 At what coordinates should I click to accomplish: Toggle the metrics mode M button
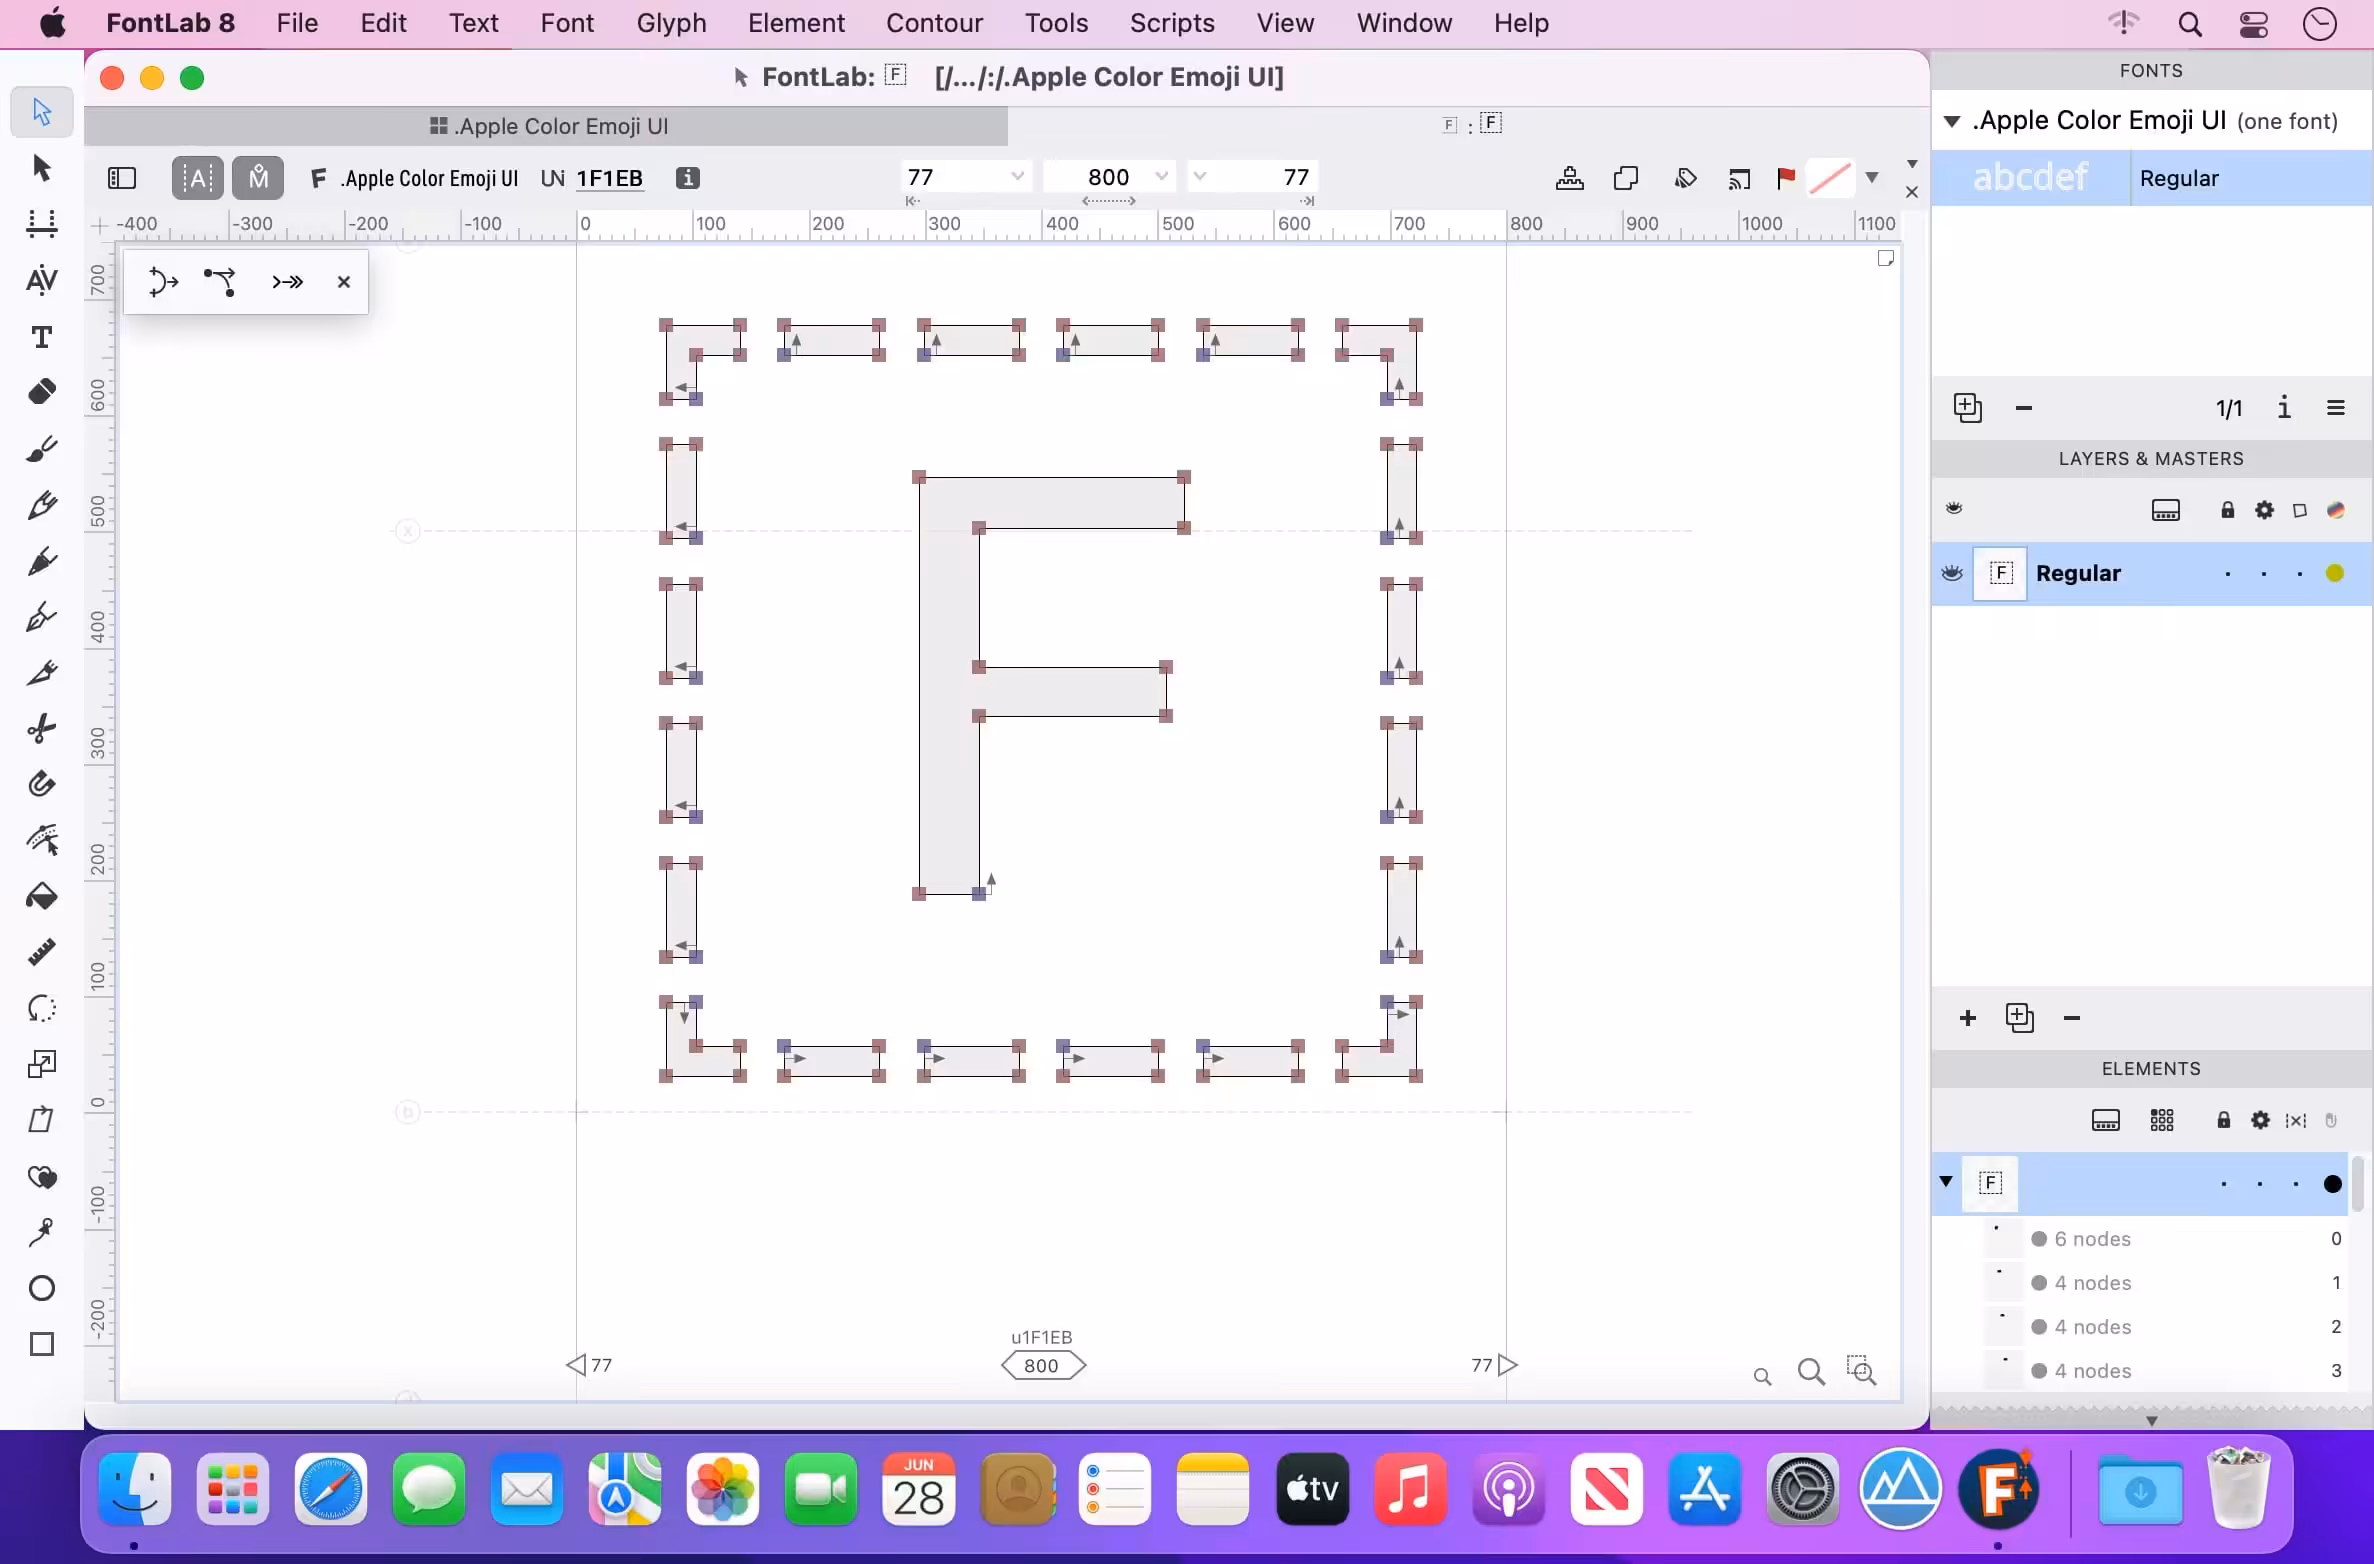[x=258, y=178]
